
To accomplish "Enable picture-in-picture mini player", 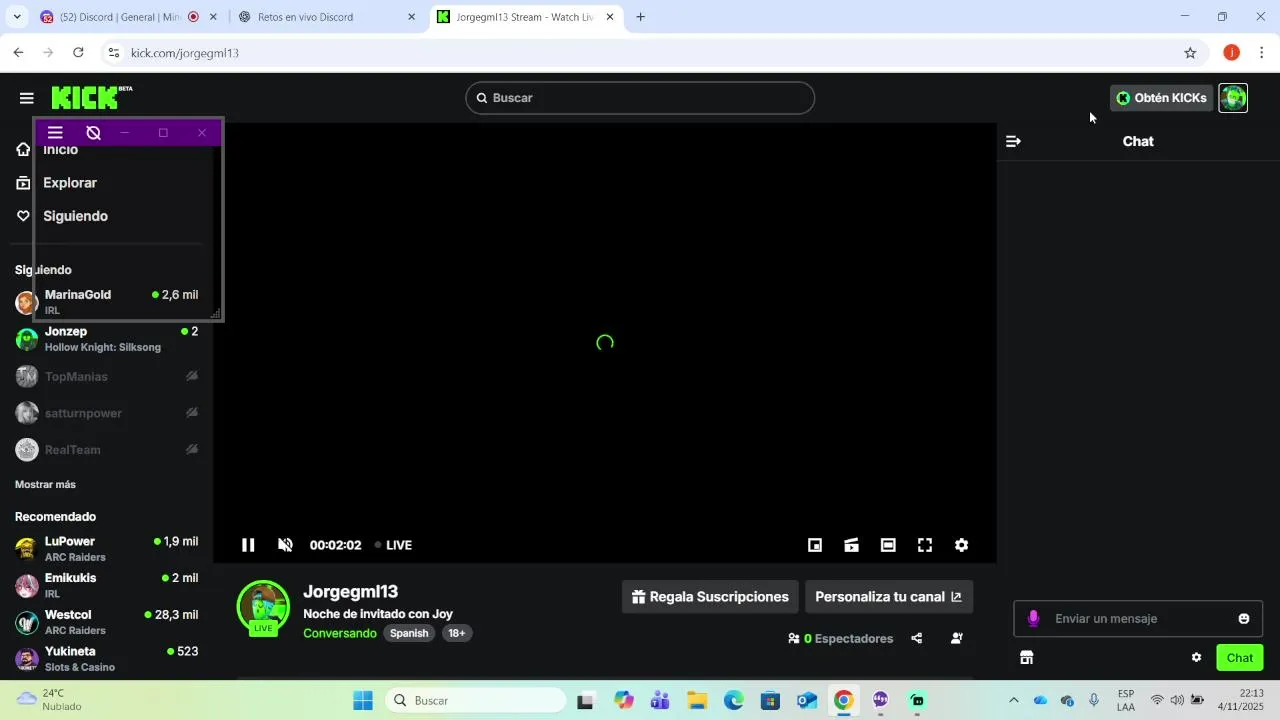I will 815,545.
